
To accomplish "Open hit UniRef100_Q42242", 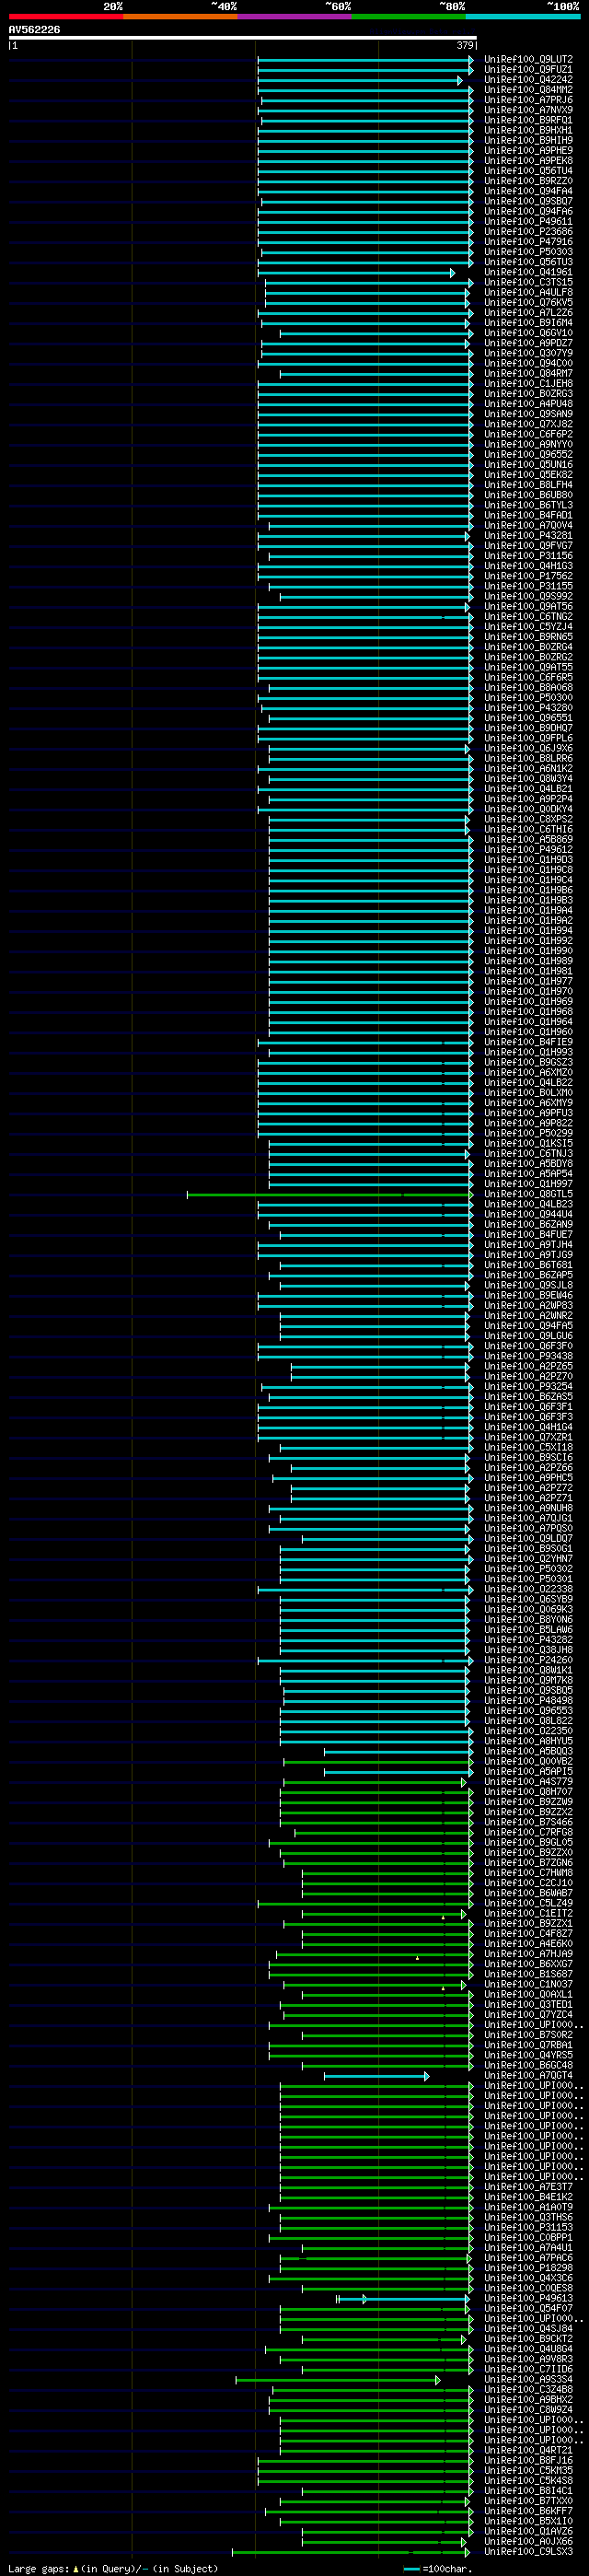I will 529,80.
